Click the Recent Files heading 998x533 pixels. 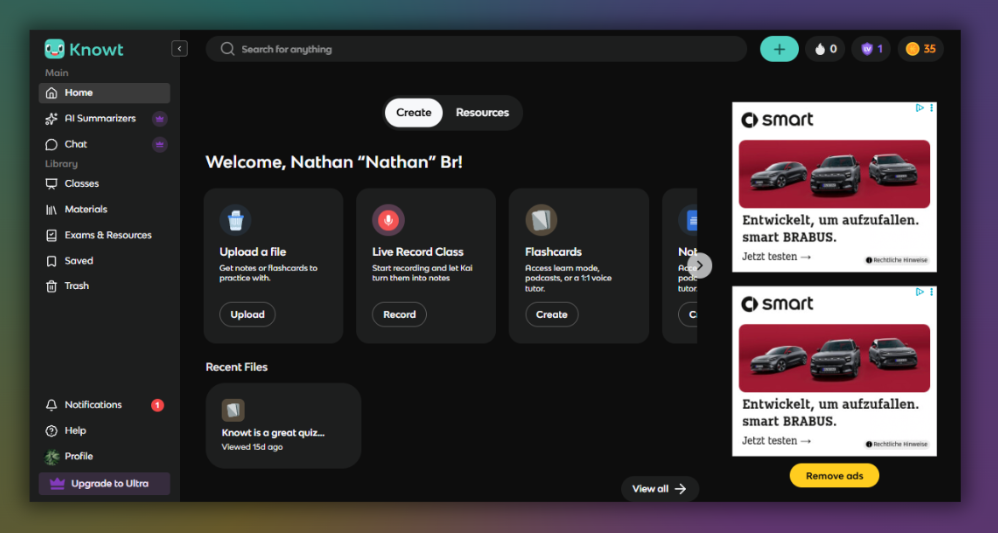[x=237, y=367]
